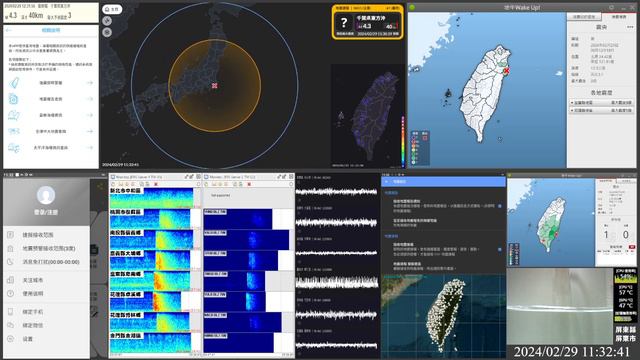
Task: Click the lowest round map button under home
Action: click(x=107, y=32)
